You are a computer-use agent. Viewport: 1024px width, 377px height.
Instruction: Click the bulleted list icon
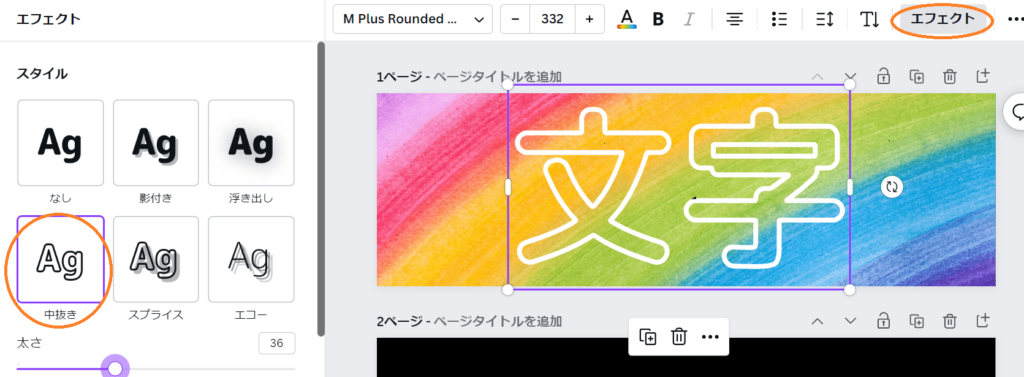coord(778,19)
